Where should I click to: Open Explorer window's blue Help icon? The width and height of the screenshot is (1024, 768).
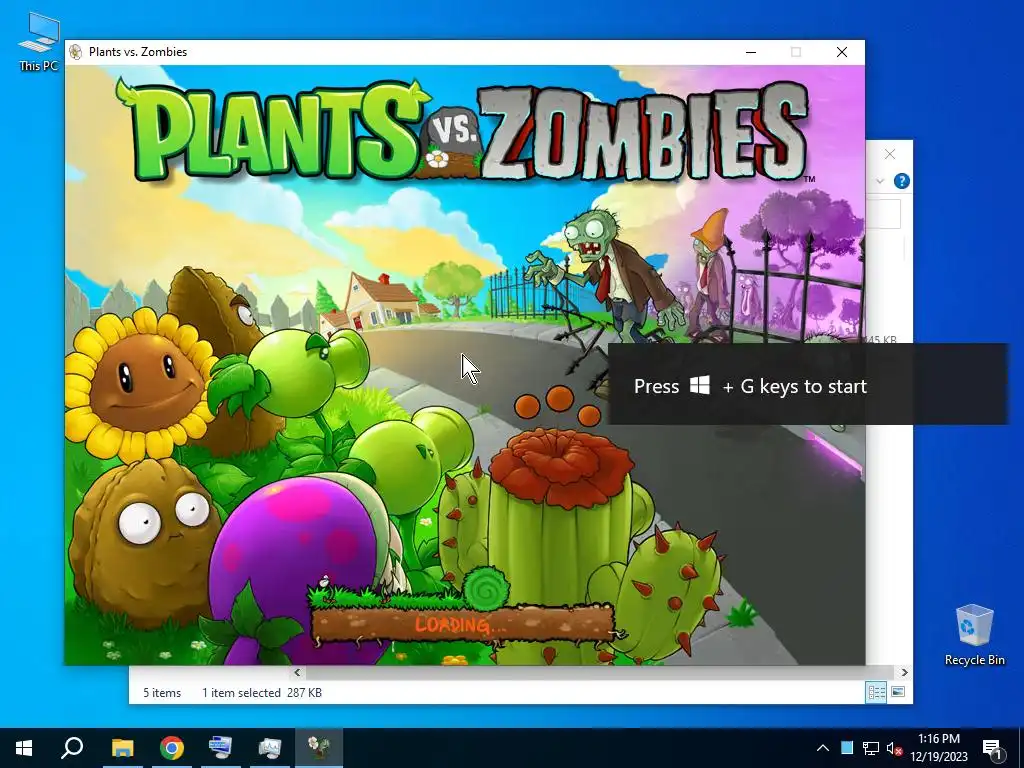901,181
